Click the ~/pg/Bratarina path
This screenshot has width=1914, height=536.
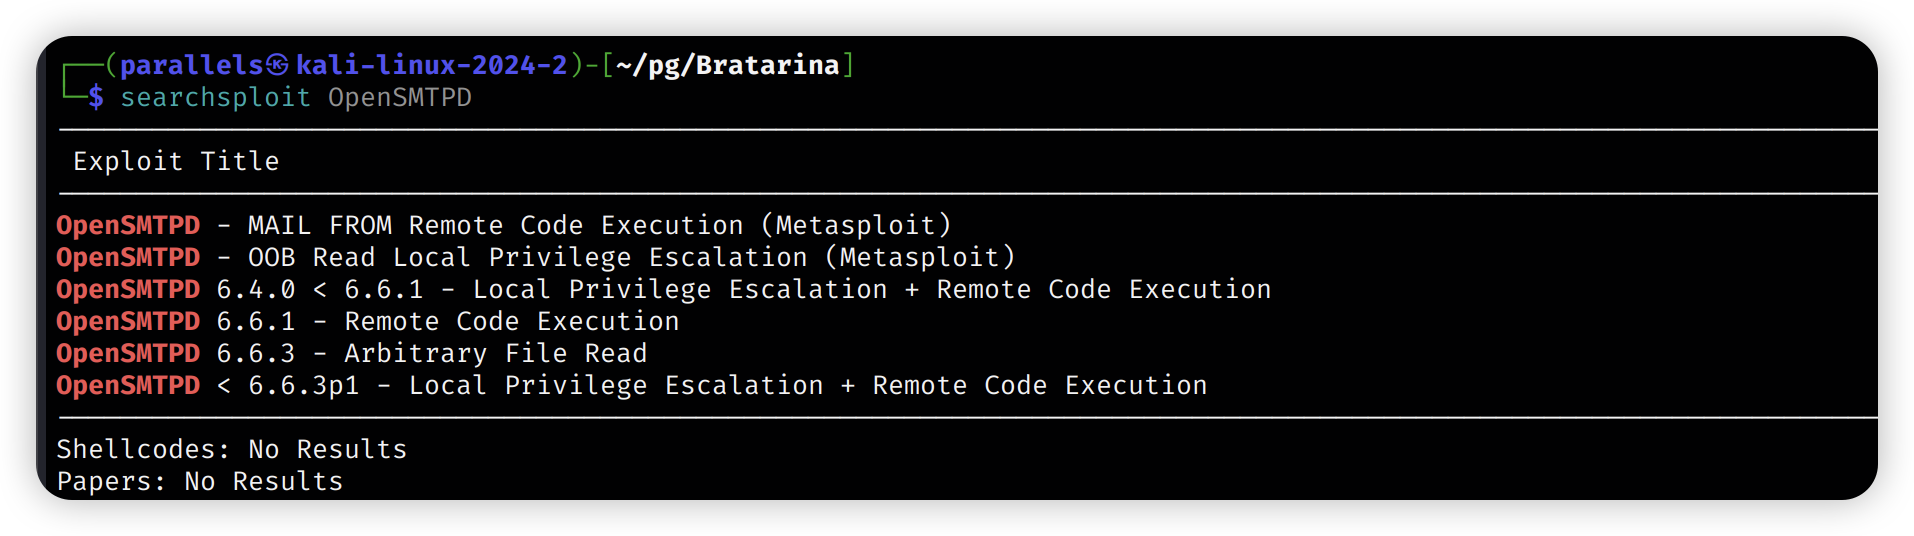pyautogui.click(x=728, y=65)
